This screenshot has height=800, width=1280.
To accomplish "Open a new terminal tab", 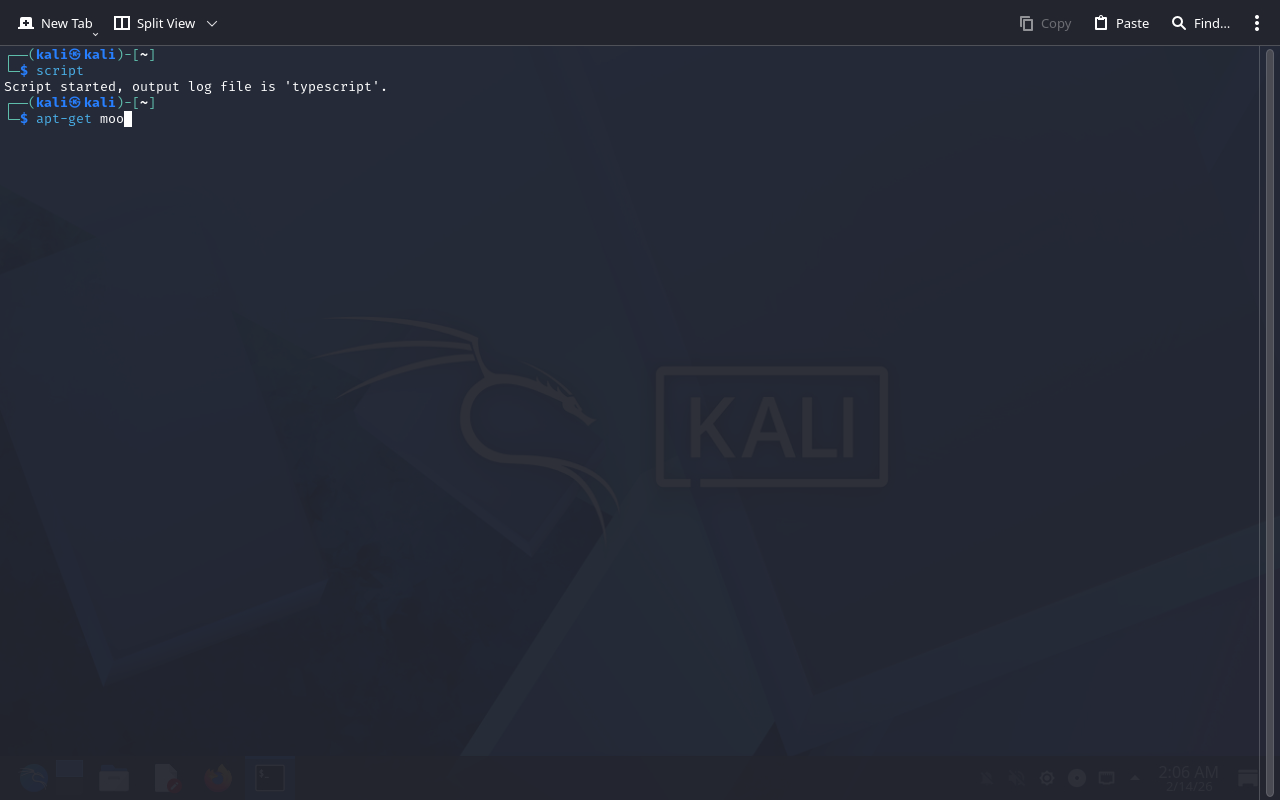I will coord(55,23).
